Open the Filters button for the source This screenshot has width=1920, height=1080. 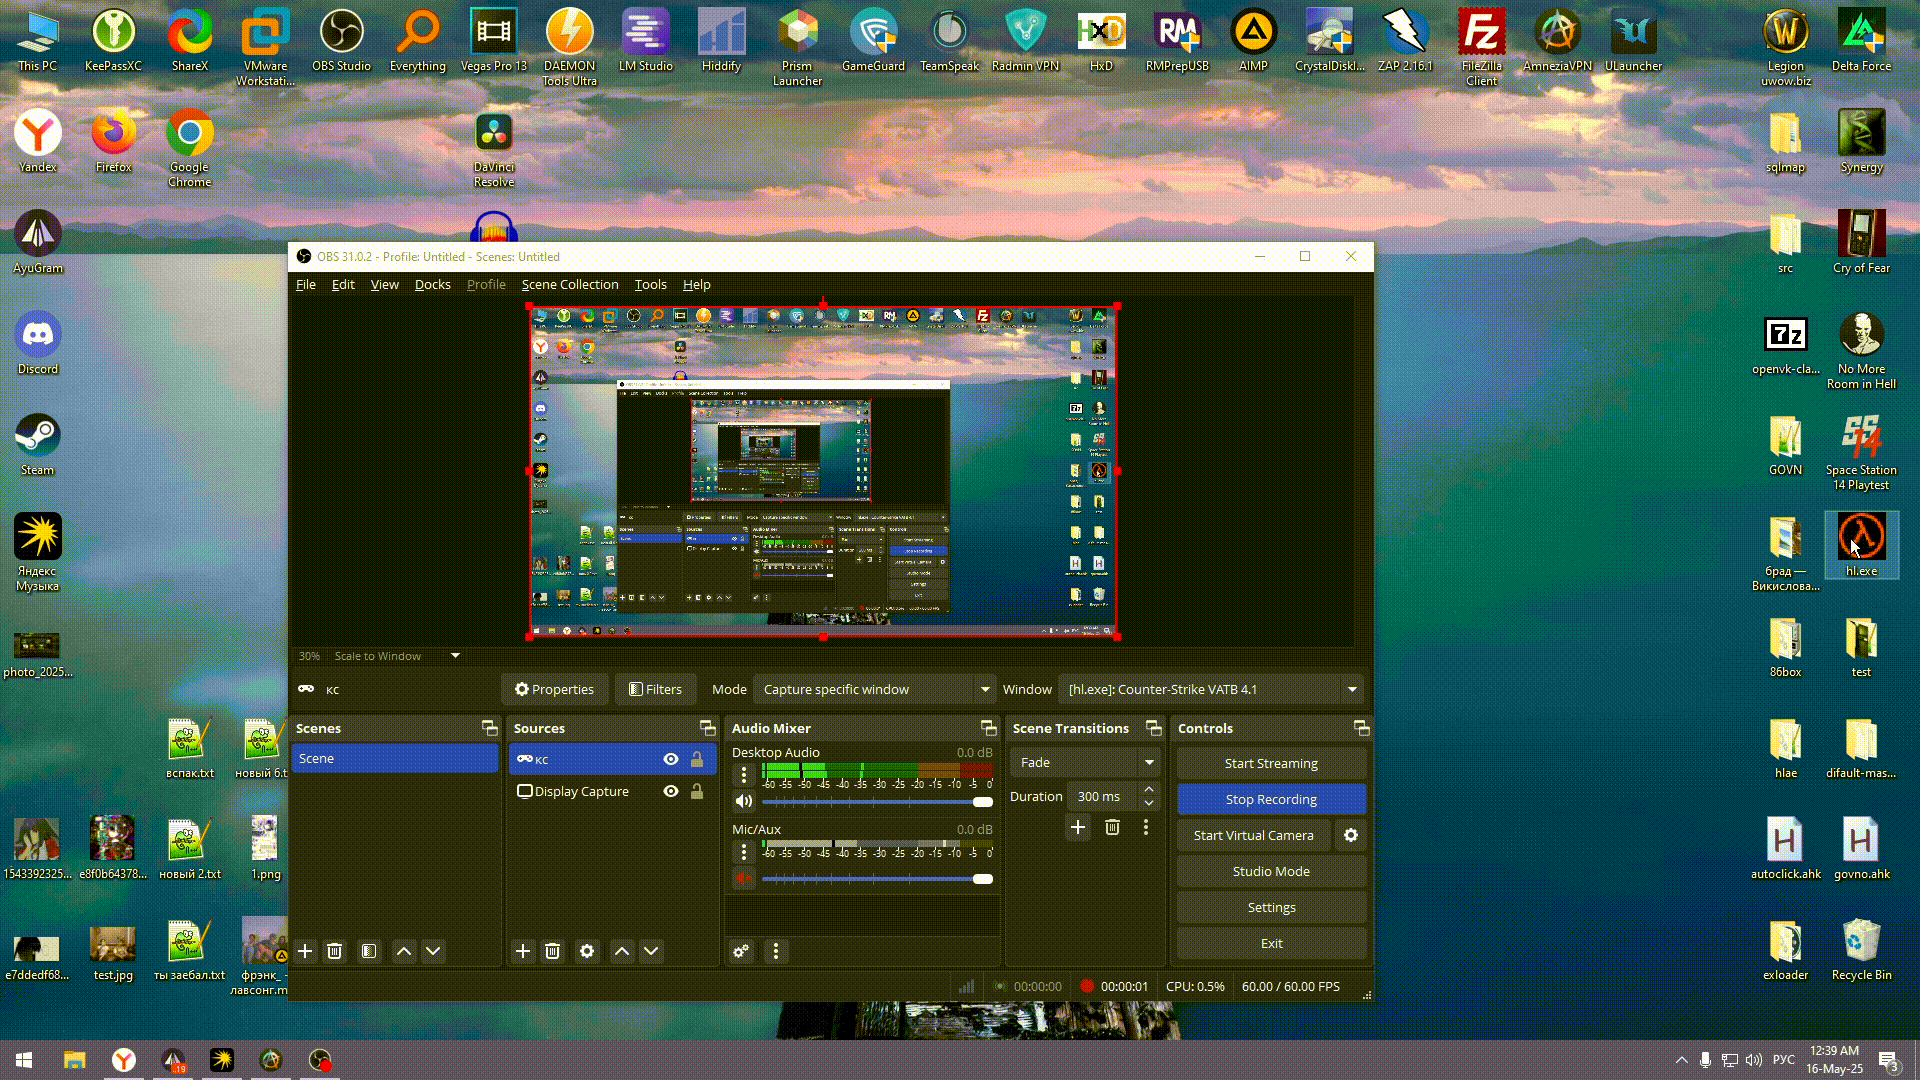[655, 689]
